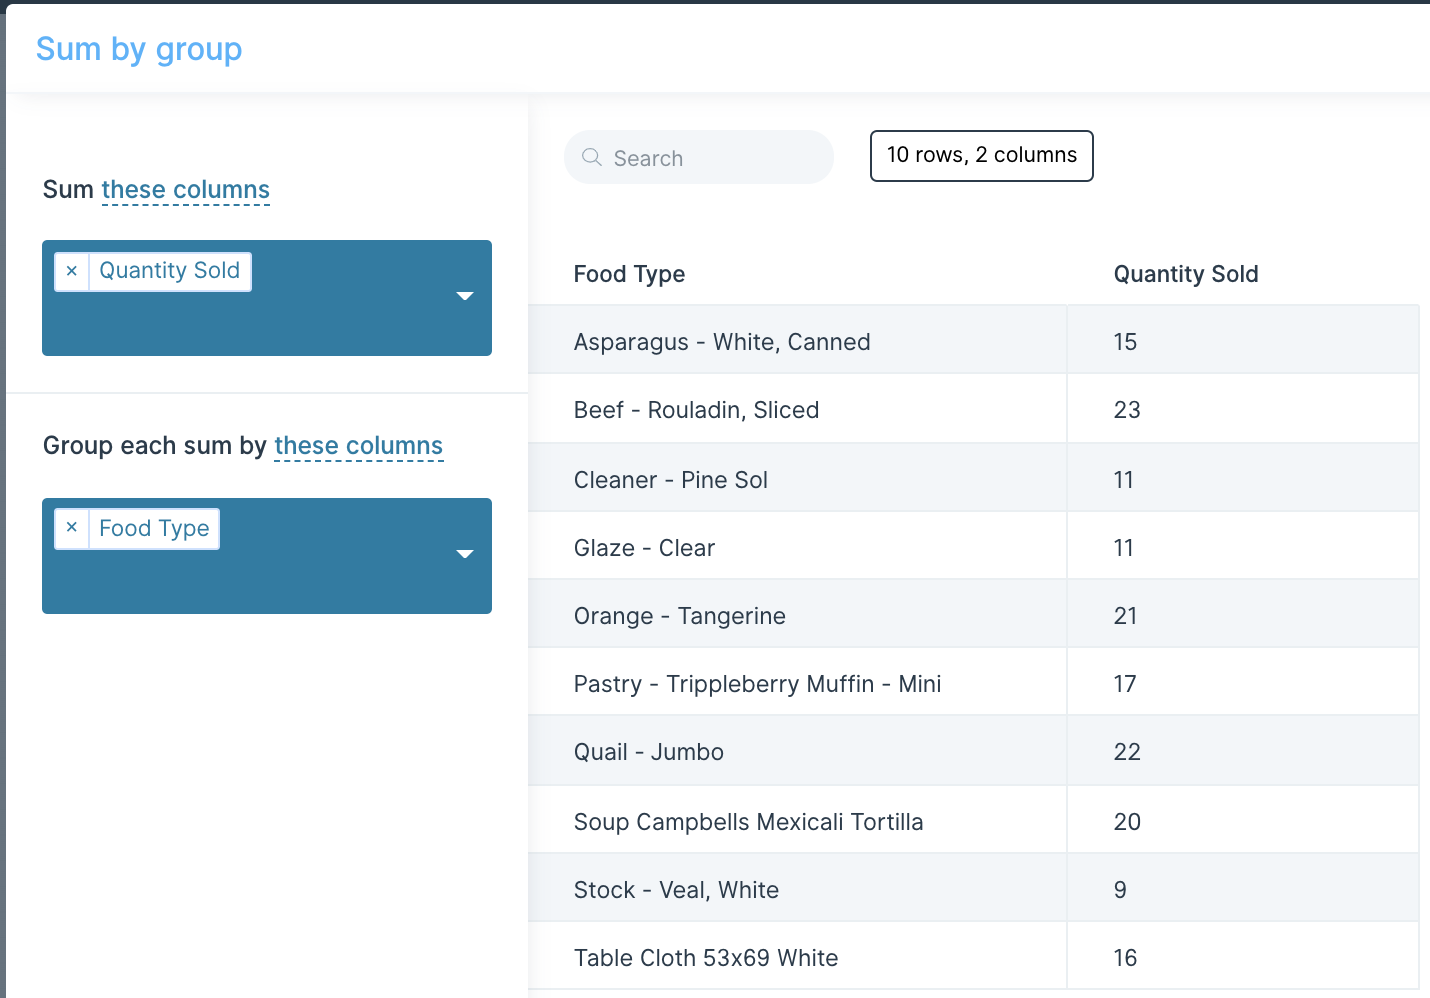The width and height of the screenshot is (1430, 998).
Task: Click quantity 15 in the Asparagus row
Action: tap(1243, 340)
